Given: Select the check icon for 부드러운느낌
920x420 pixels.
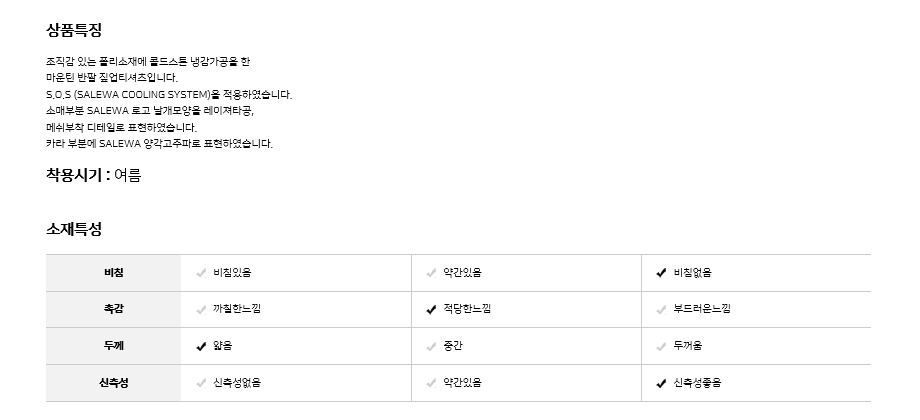Looking at the screenshot, I should 661,310.
